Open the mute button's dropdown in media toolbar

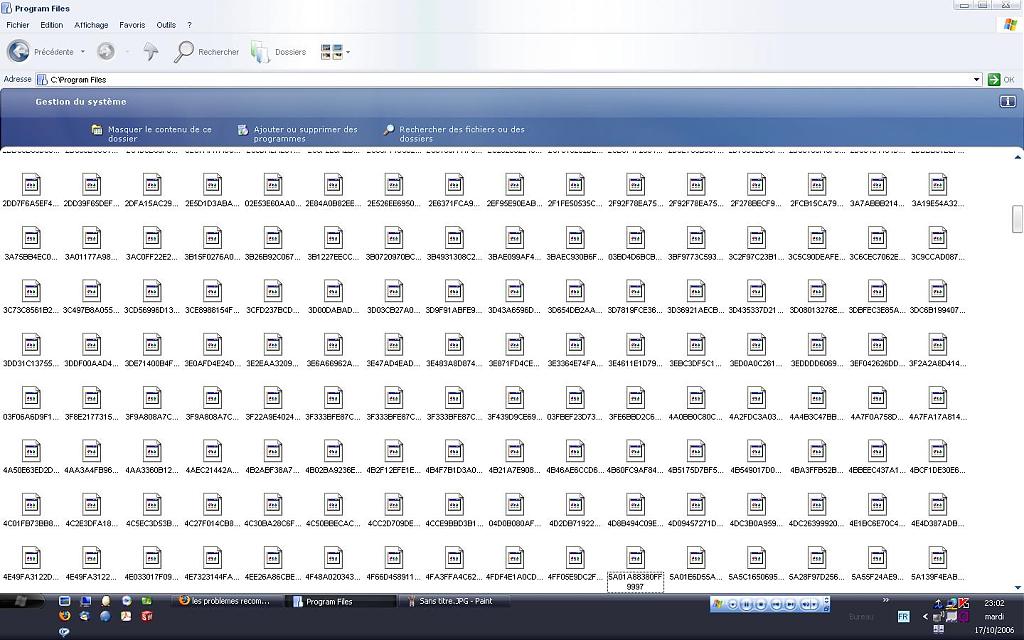click(816, 605)
